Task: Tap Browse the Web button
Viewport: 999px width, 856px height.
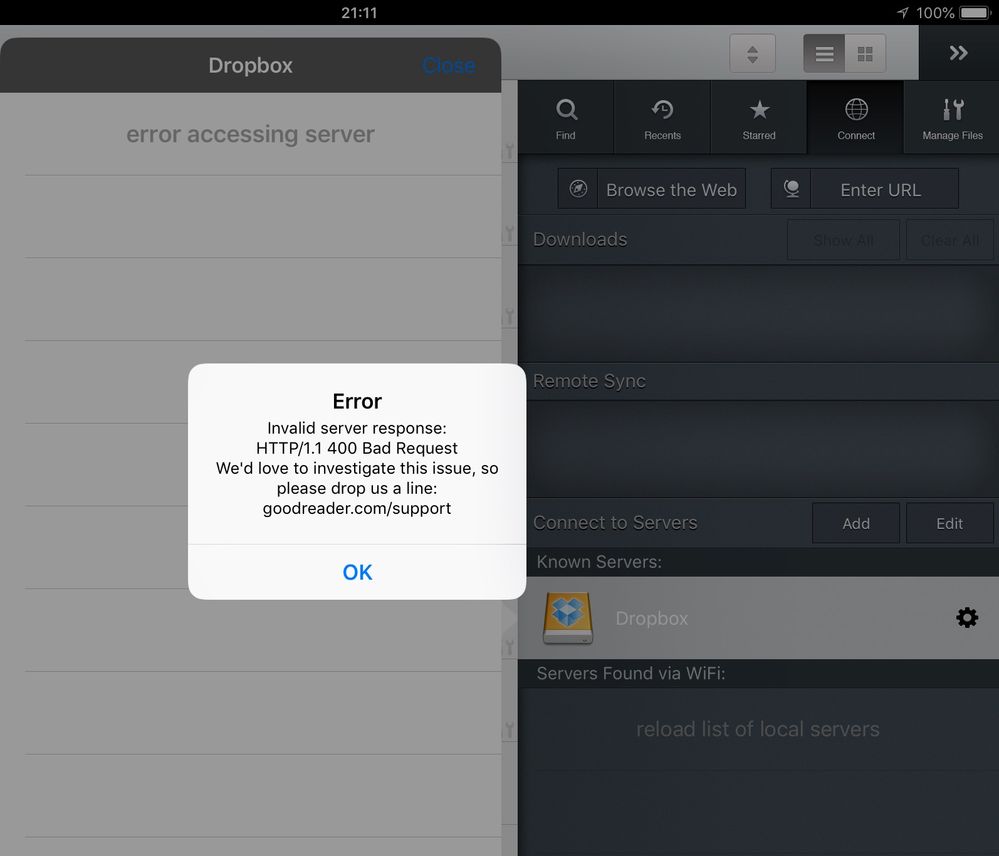Action: 652,189
